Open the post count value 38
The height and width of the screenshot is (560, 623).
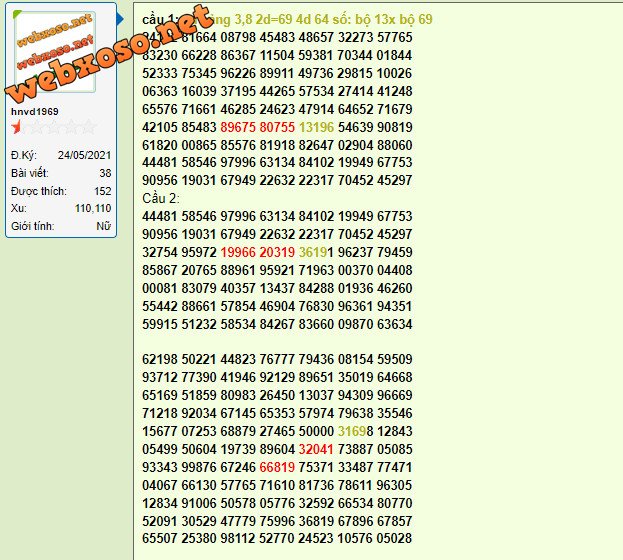pos(105,173)
